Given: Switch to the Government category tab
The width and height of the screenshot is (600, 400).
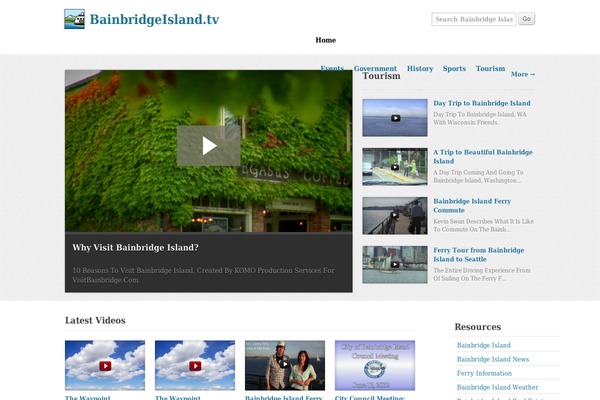Looking at the screenshot, I should tap(375, 69).
